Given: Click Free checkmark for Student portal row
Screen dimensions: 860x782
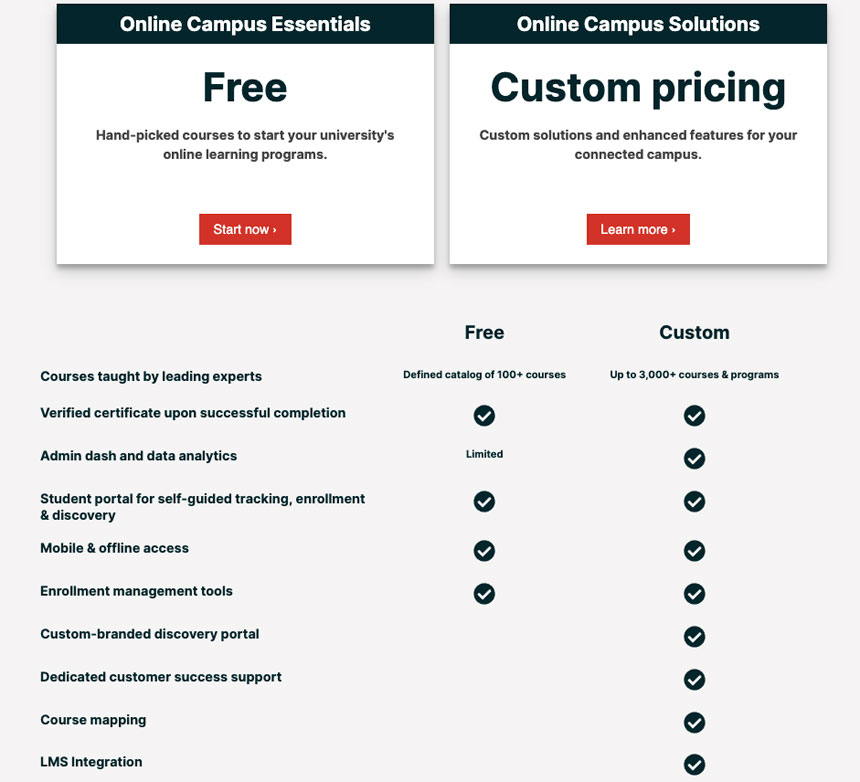Looking at the screenshot, I should [x=484, y=501].
